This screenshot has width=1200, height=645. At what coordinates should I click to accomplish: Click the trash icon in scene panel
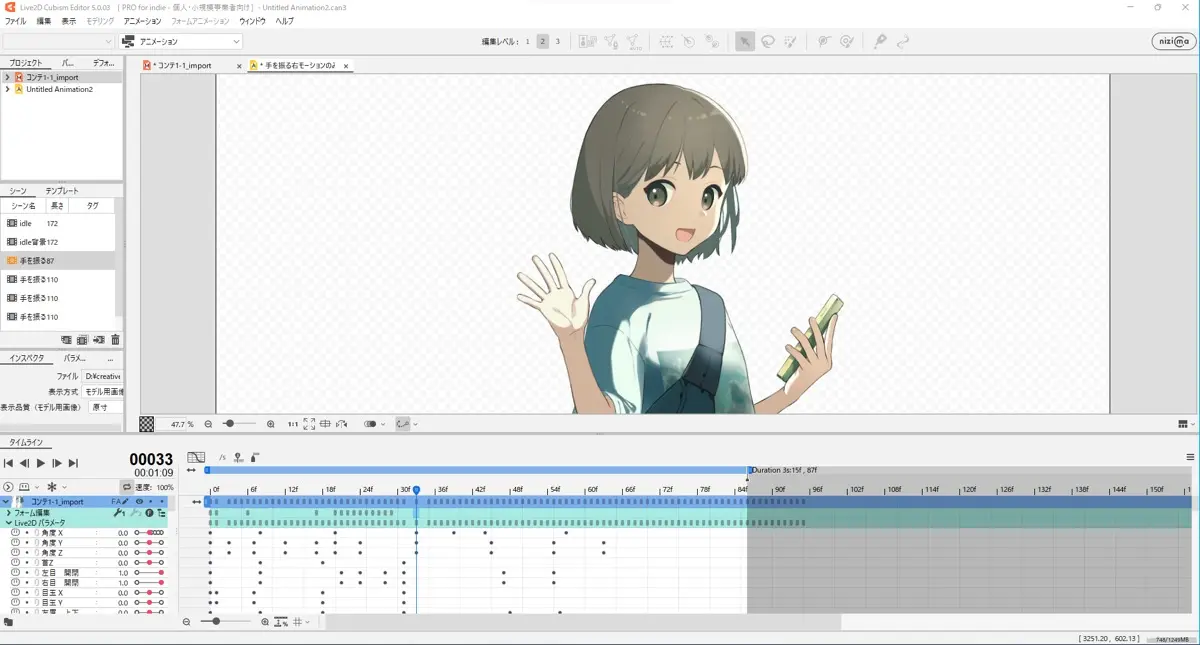[115, 340]
